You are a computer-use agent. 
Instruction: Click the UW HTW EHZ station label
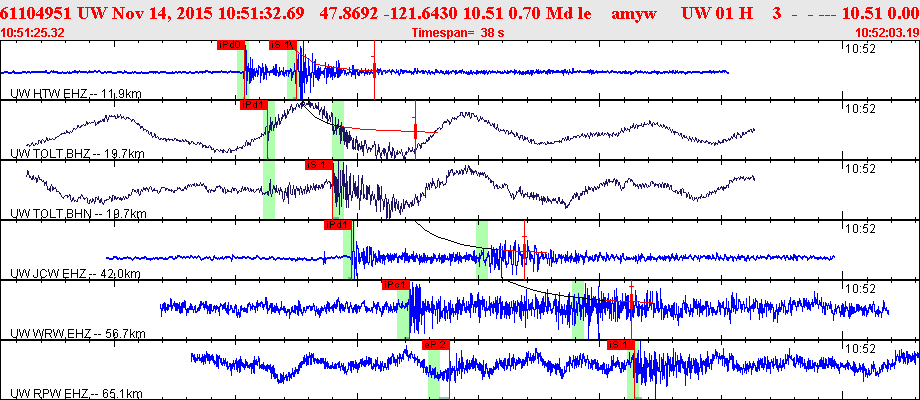[76, 94]
